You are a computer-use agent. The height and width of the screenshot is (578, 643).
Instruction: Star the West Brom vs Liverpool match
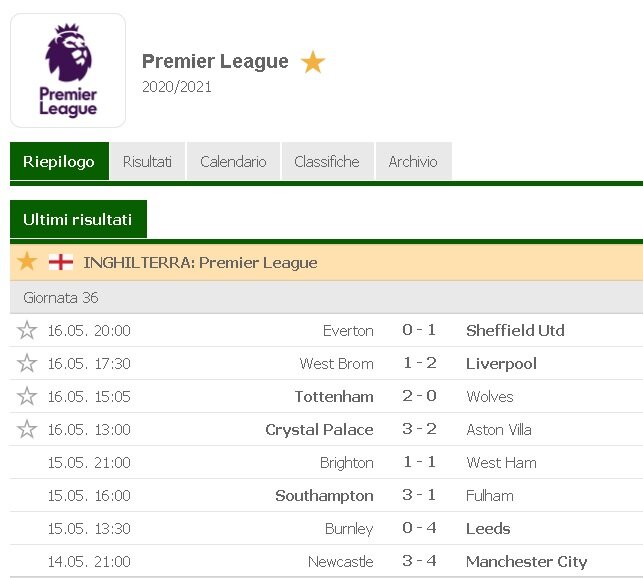pyautogui.click(x=27, y=363)
